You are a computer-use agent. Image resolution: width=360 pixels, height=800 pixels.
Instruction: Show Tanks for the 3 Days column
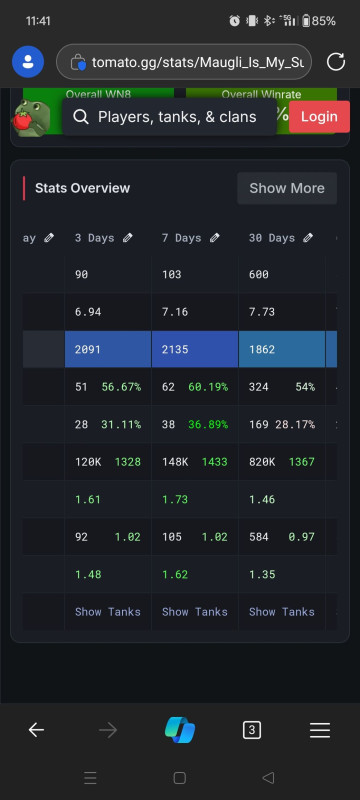[108, 612]
